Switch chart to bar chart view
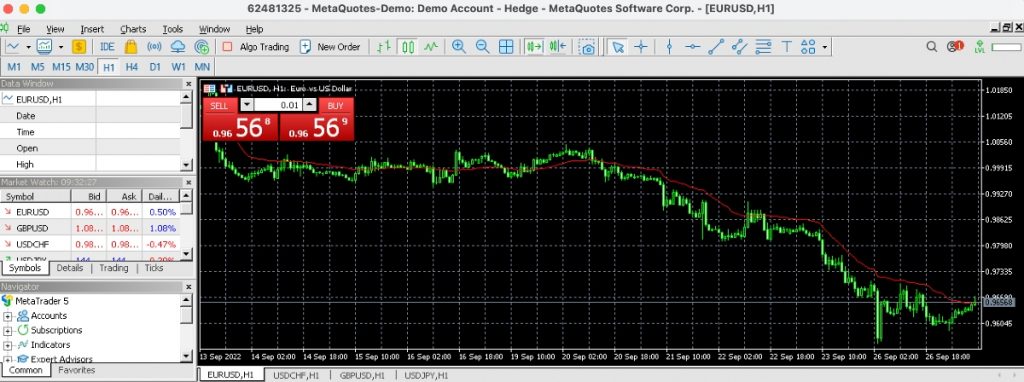Screen dimensions: 1024x382 384,46
